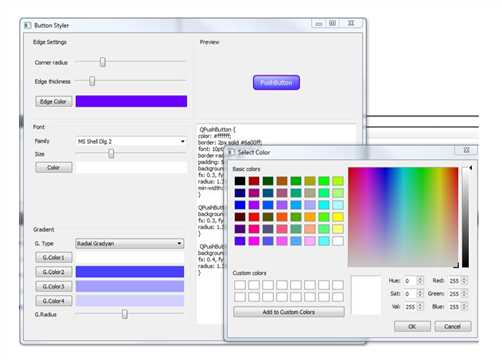Viewport: 502px width, 360px height.
Task: Open the Edge Color picker button
Action: pyautogui.click(x=54, y=101)
